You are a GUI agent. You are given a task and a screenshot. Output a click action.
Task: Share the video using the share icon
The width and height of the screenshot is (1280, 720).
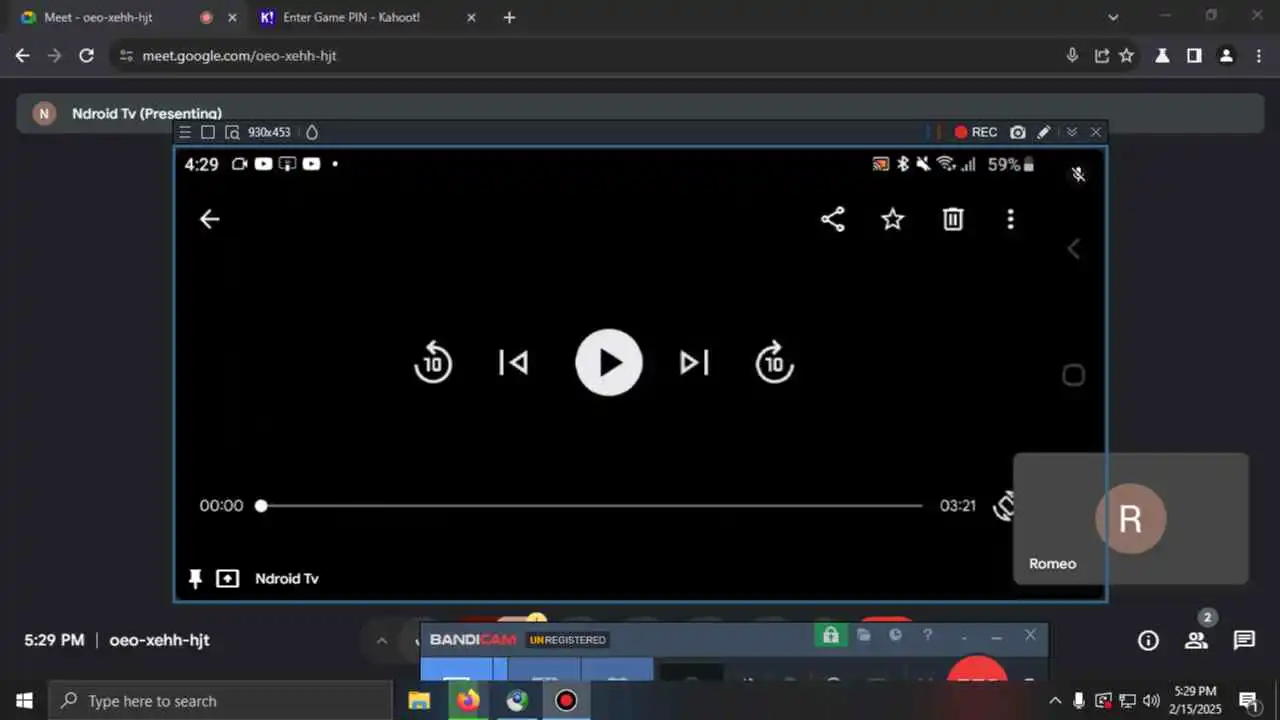[x=833, y=219]
